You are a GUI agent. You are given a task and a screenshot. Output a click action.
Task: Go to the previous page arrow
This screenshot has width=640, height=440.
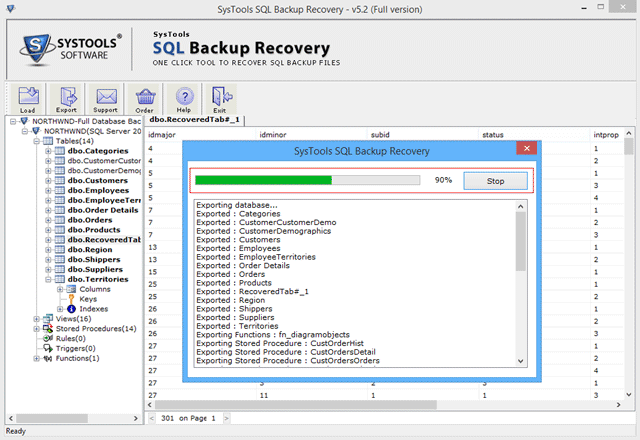point(152,418)
